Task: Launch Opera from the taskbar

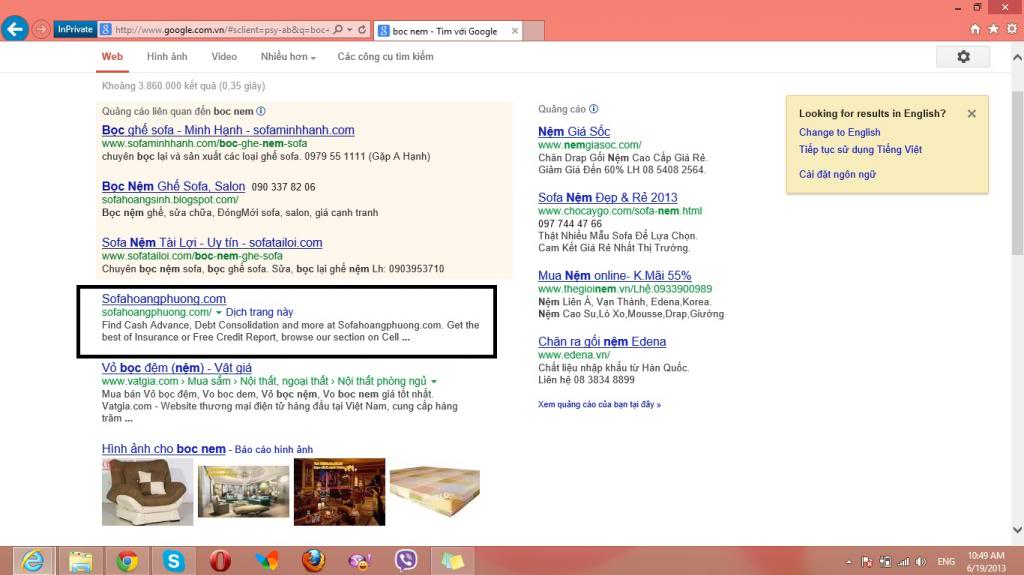Action: pos(220,561)
